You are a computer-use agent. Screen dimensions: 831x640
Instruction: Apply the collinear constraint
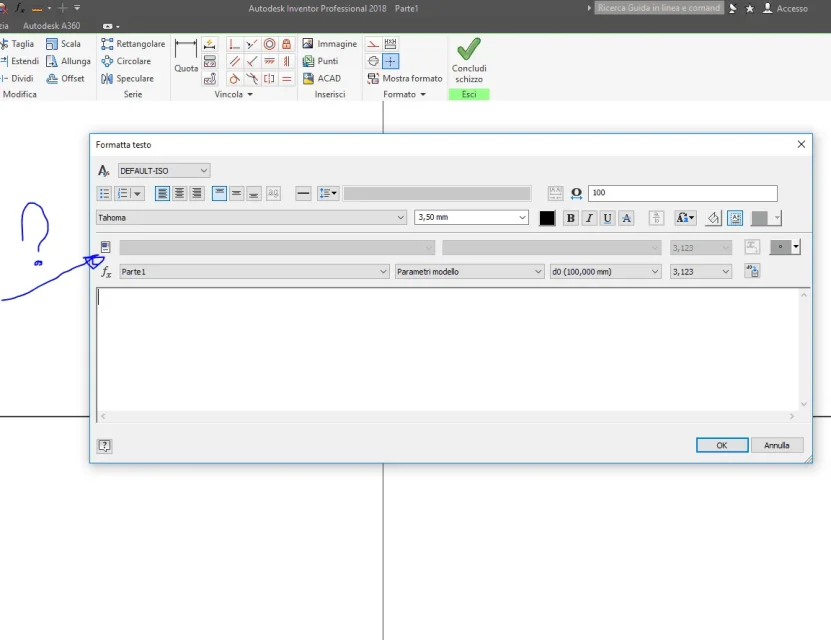coord(252,44)
